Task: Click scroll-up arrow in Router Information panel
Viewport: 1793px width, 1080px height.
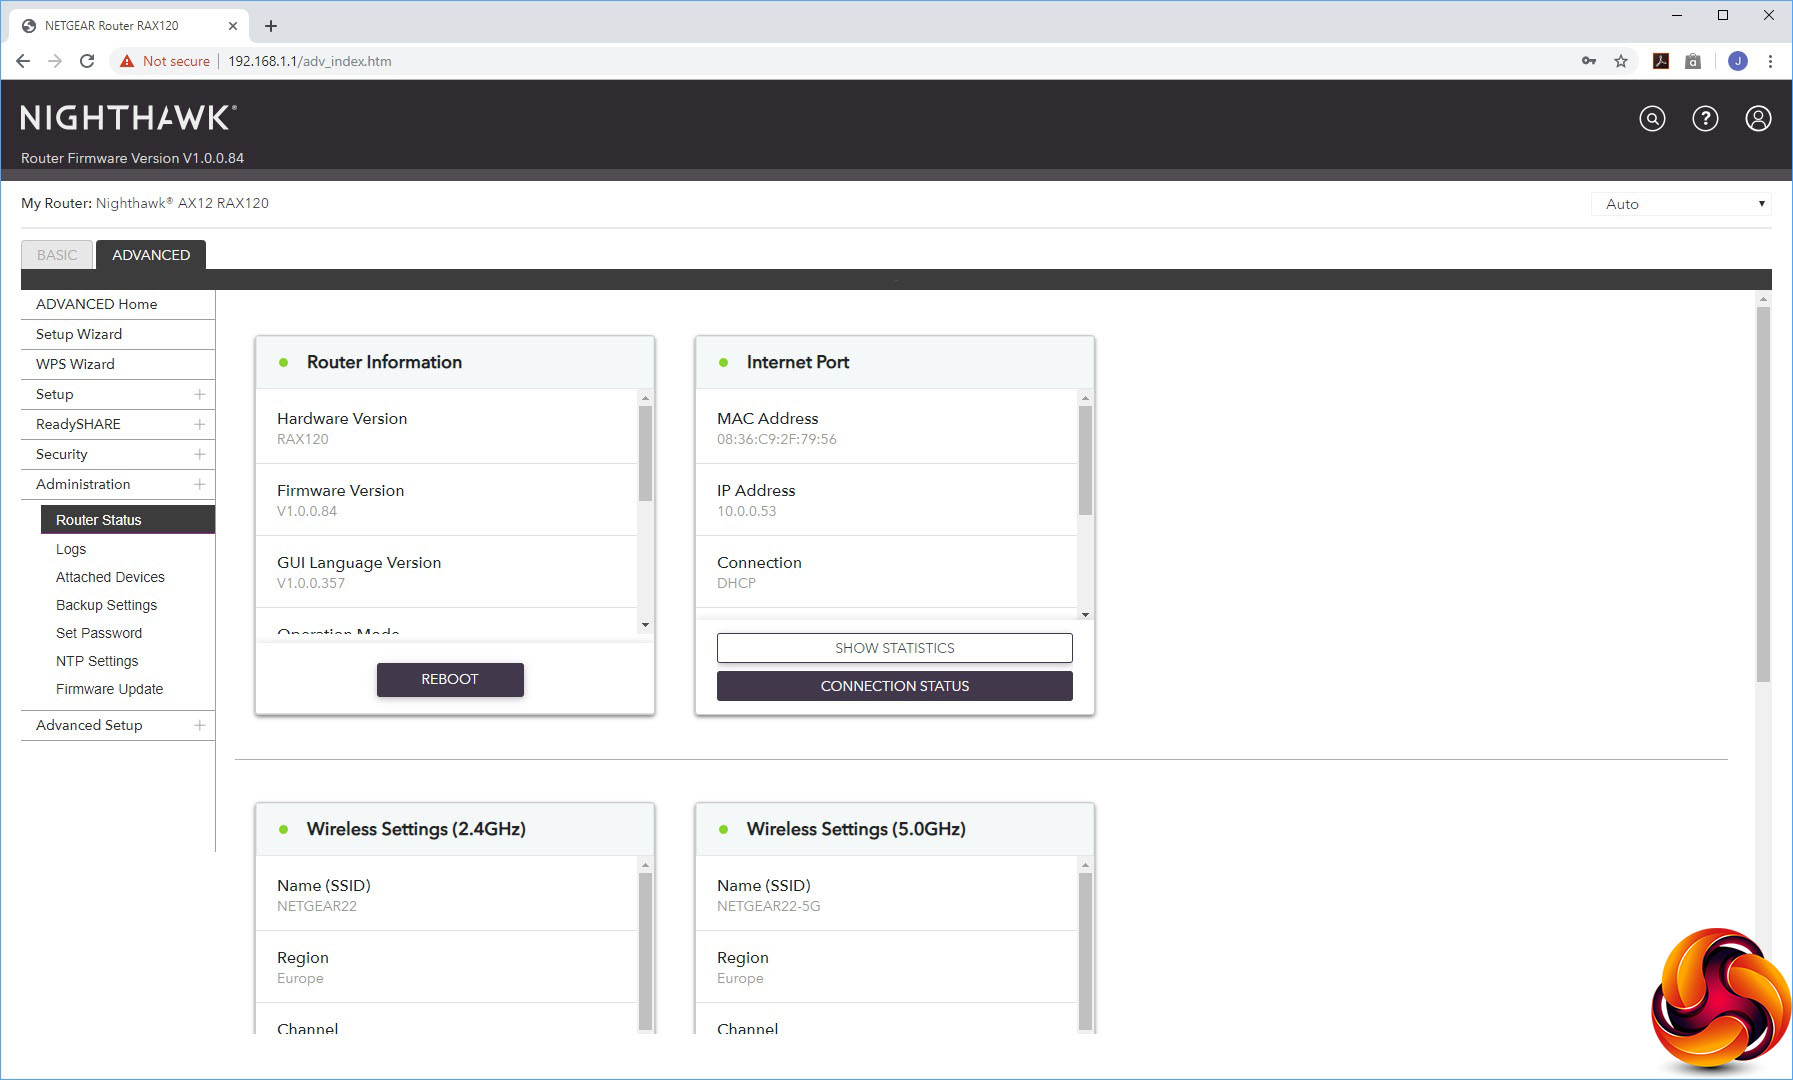Action: pos(645,397)
